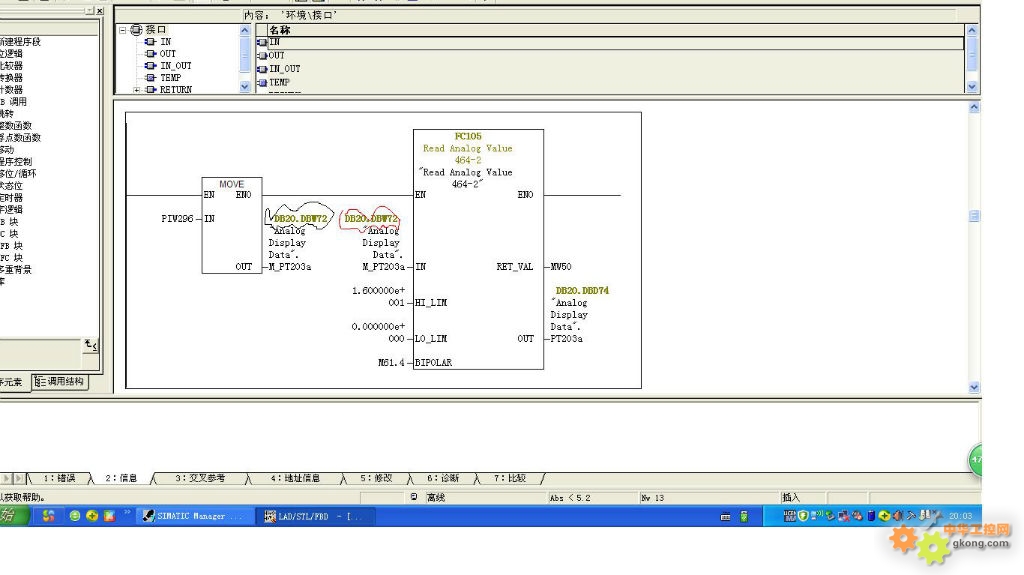Open the 6: 诊断 output tab
Screen dimensions: 1024x575
click(x=443, y=478)
